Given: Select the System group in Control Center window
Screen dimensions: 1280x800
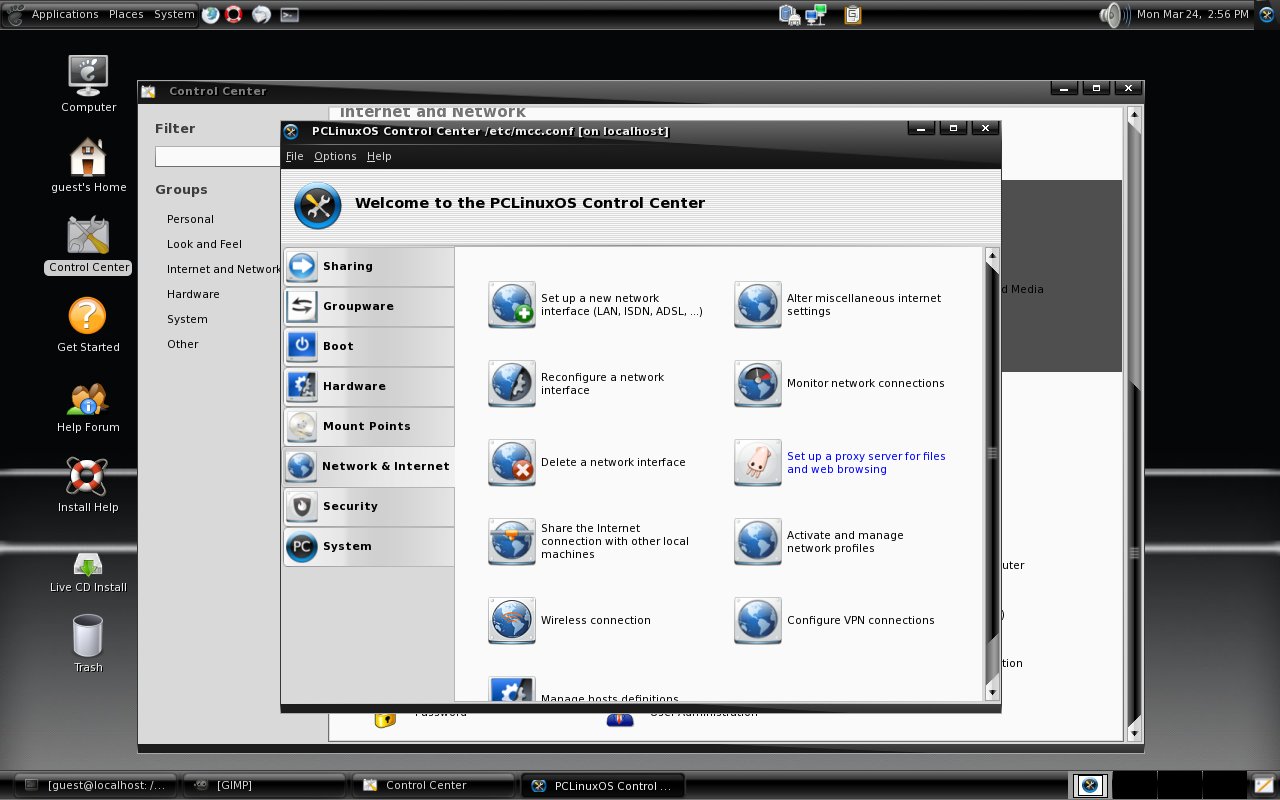Looking at the screenshot, I should click(187, 319).
